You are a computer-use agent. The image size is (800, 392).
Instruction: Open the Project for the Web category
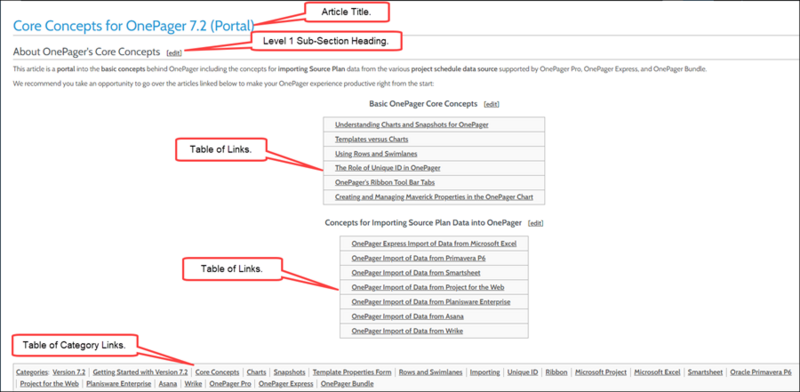(49, 384)
